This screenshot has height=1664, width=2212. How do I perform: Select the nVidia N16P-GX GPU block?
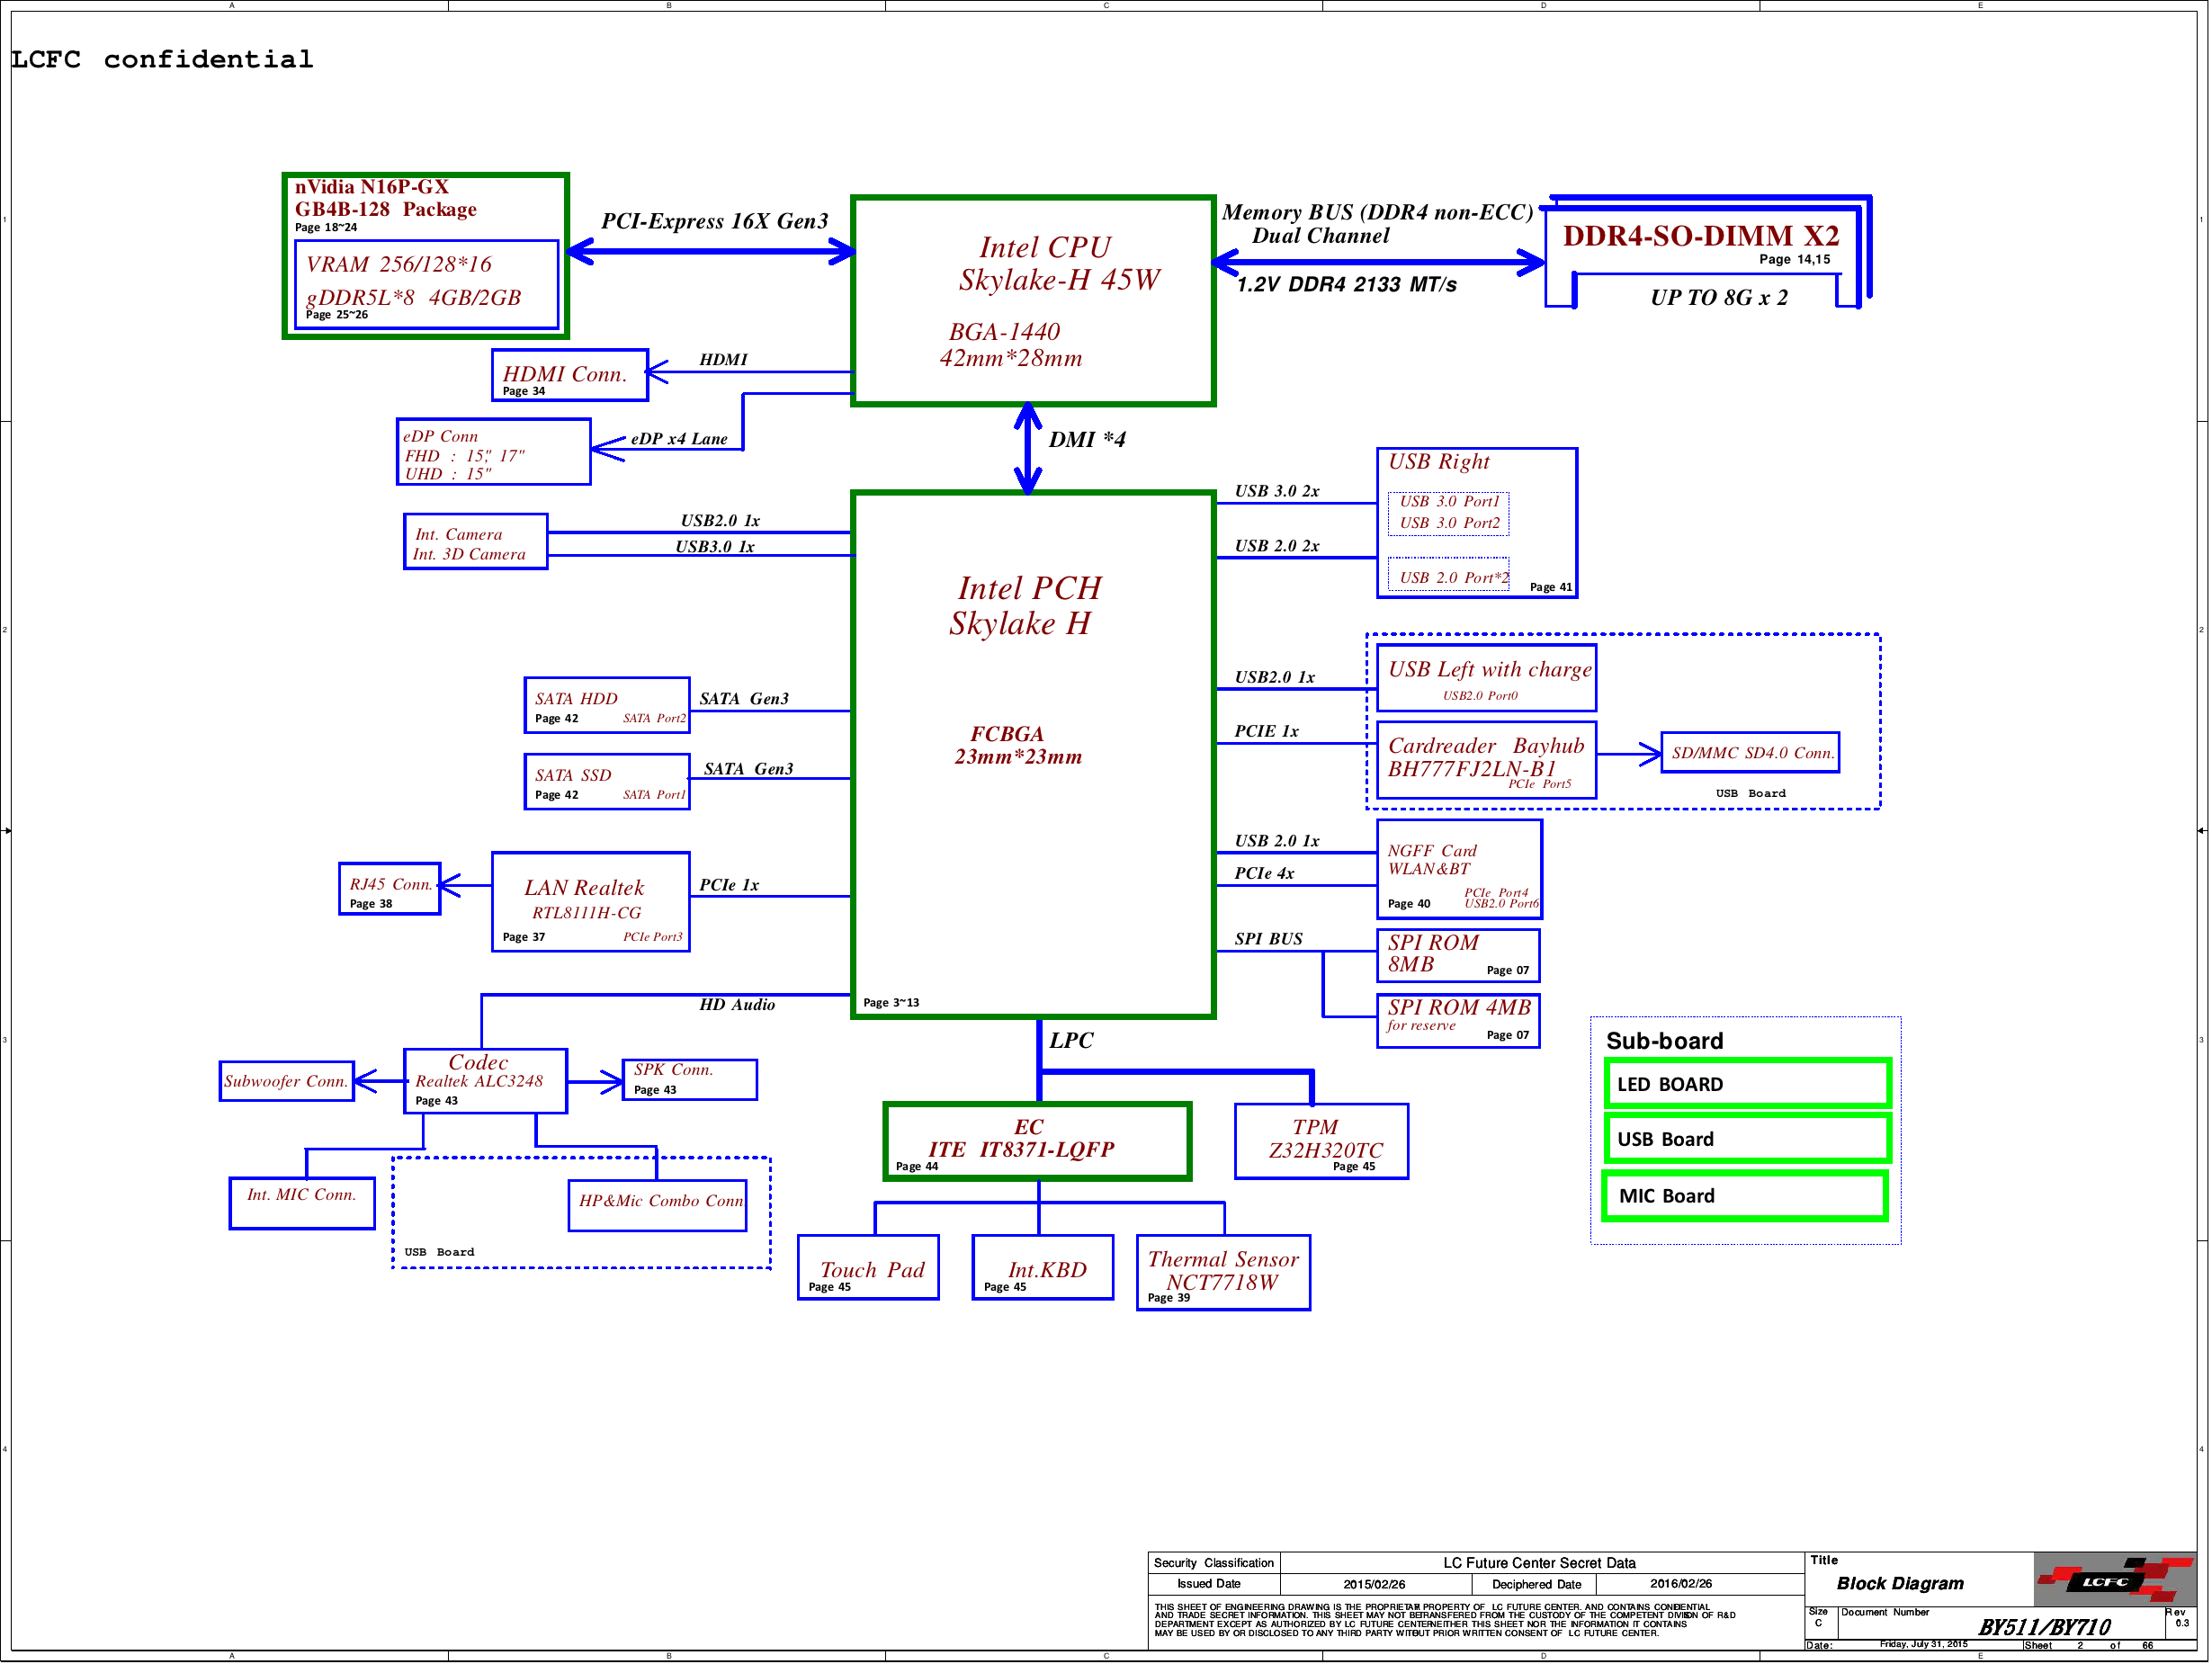point(426,256)
